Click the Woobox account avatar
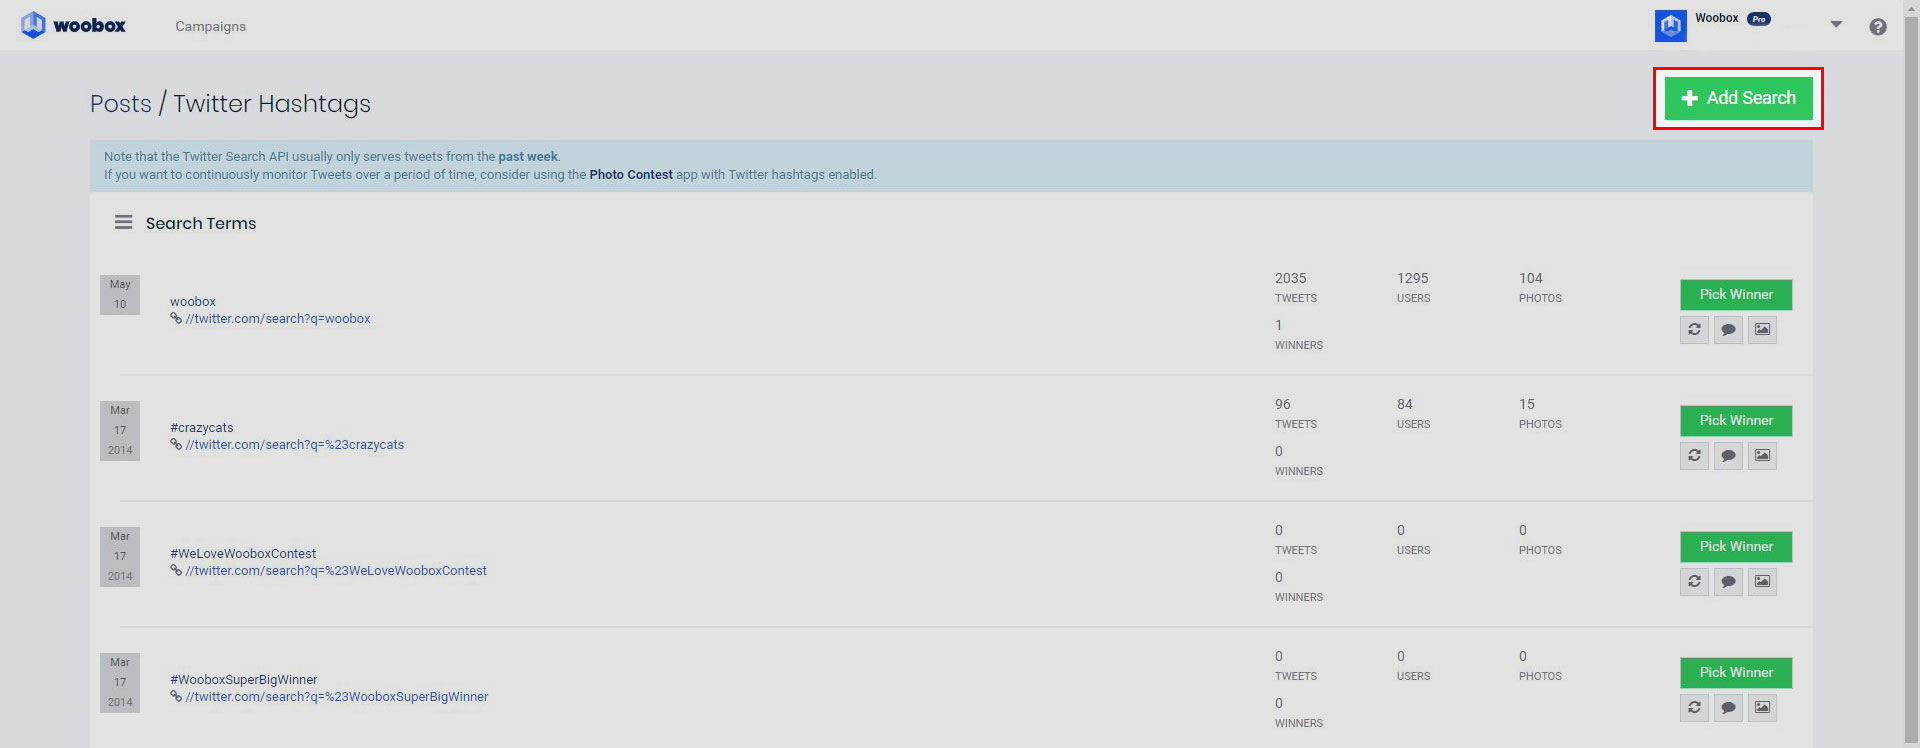 (1670, 26)
